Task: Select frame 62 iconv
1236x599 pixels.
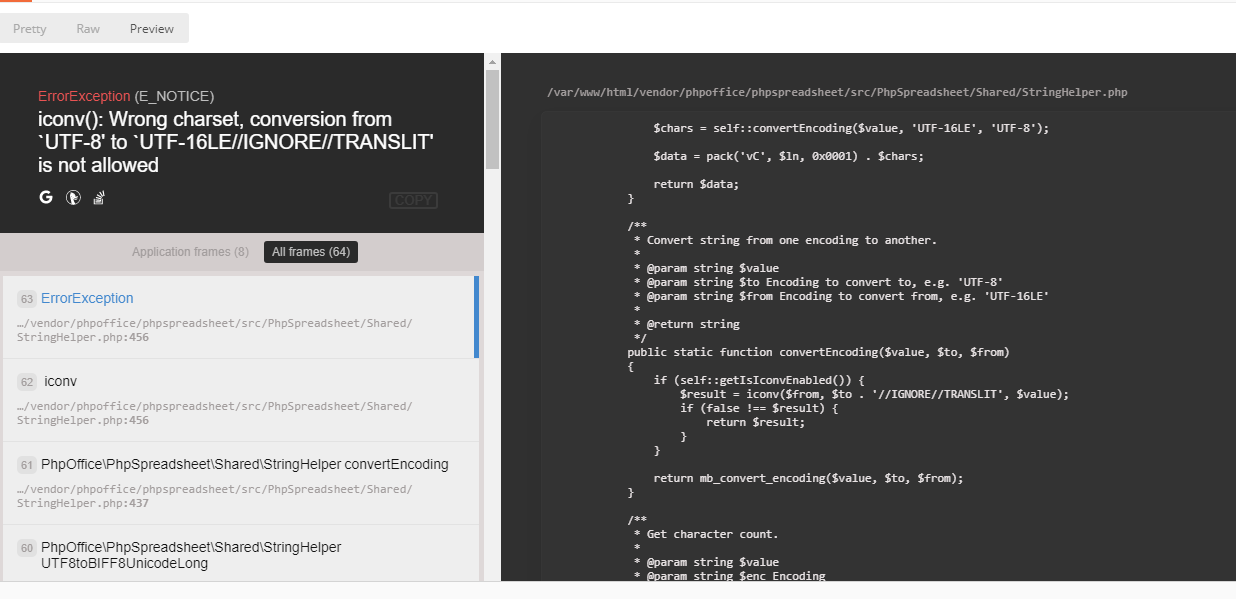Action: coord(60,381)
